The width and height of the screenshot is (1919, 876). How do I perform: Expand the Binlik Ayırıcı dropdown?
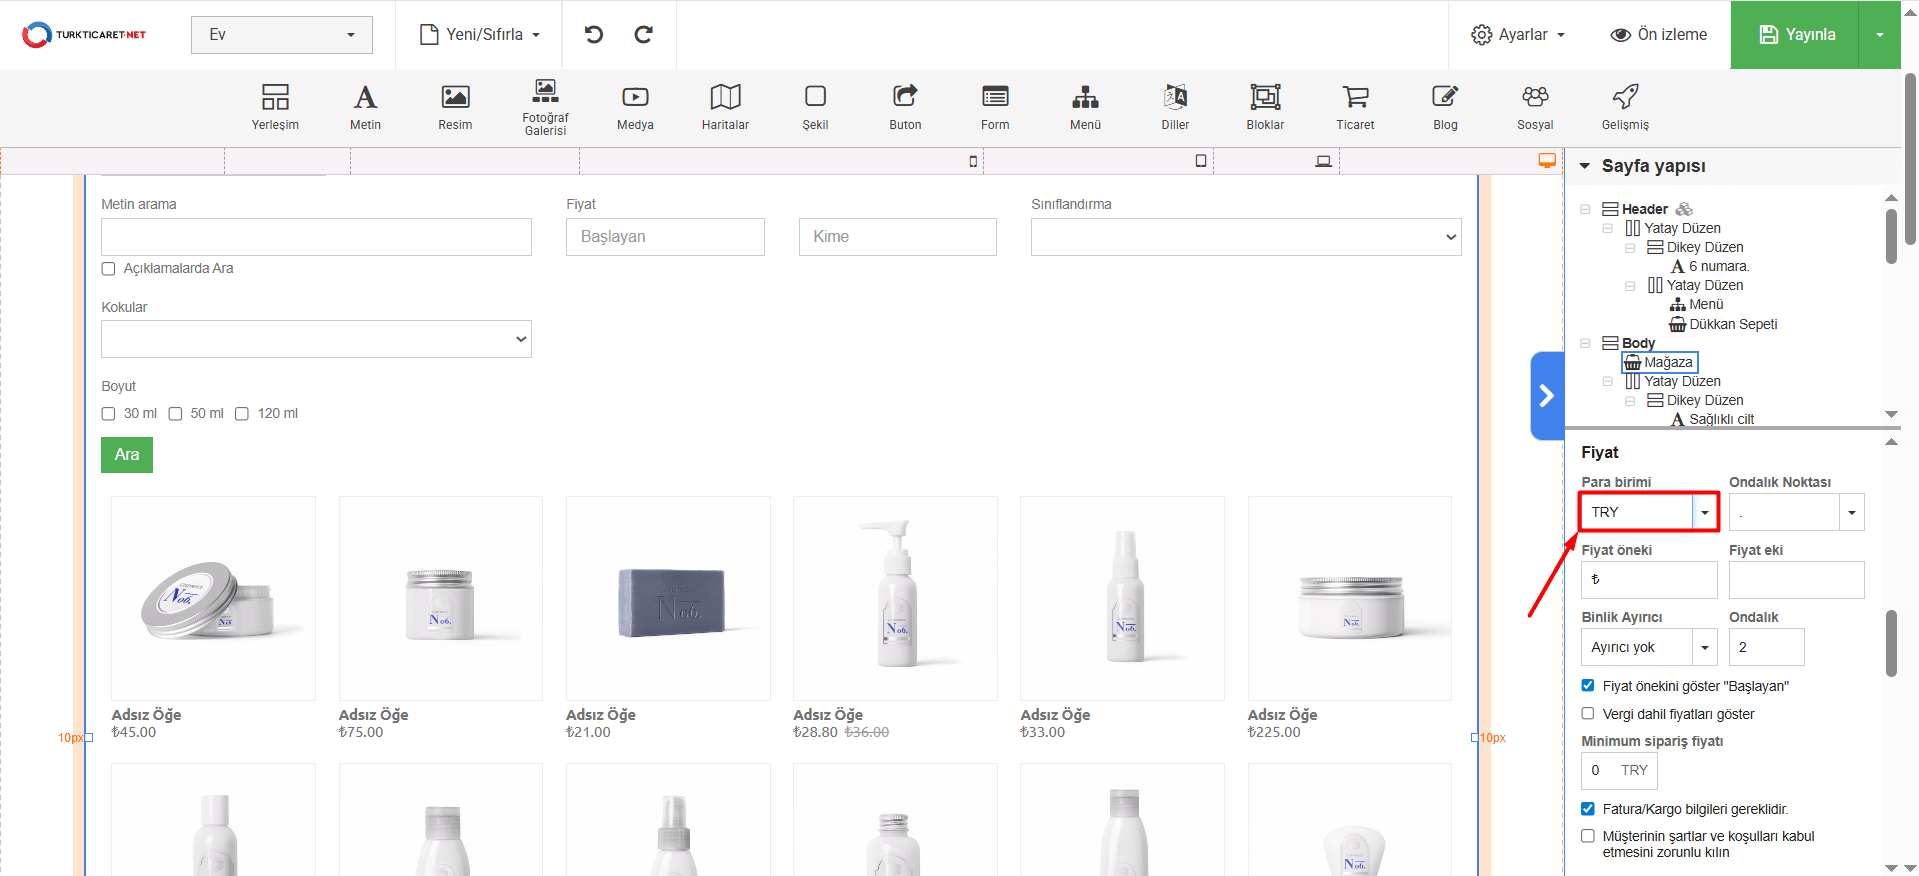tap(1648, 647)
